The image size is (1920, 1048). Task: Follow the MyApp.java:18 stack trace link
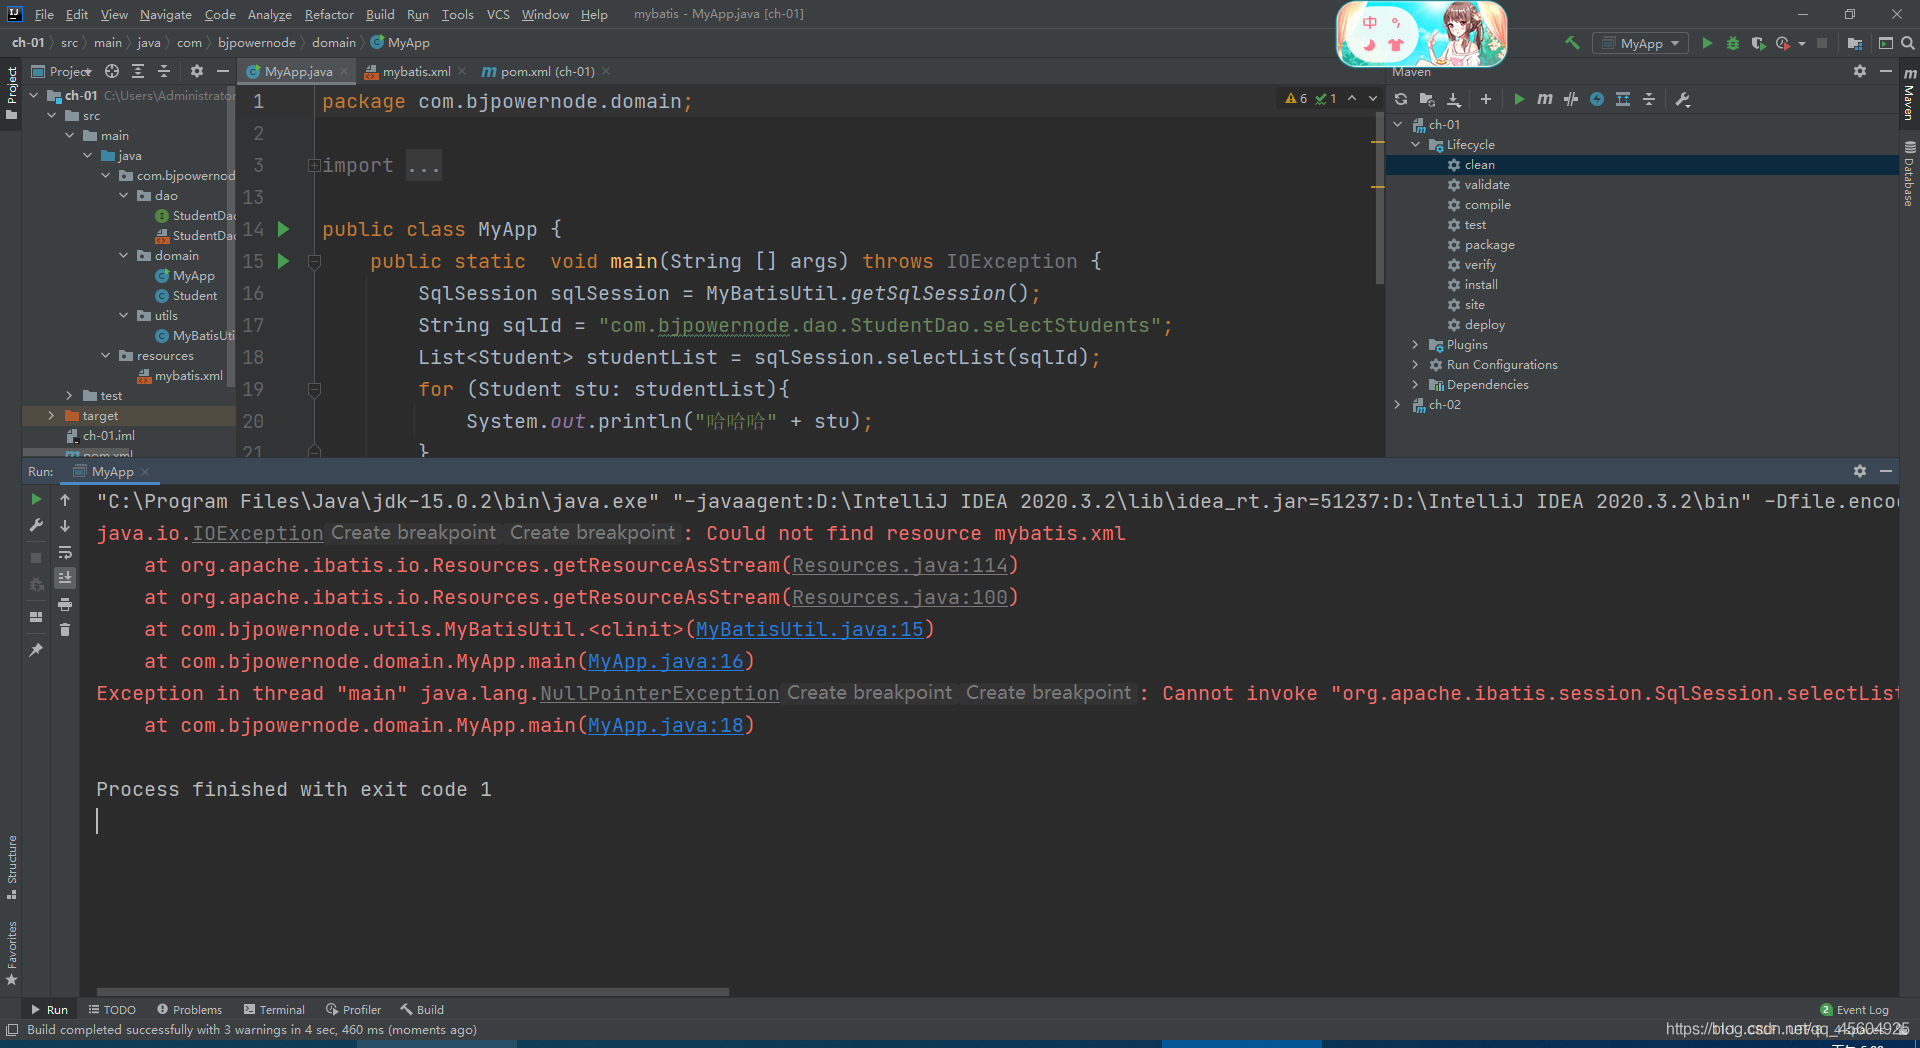pos(666,725)
